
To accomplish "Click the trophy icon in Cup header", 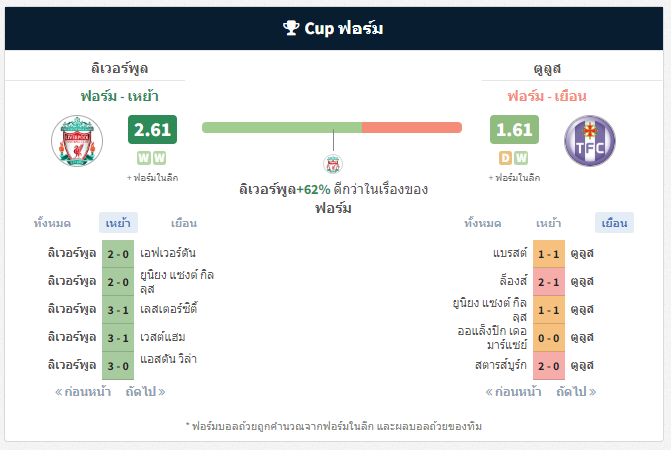I will [291, 28].
